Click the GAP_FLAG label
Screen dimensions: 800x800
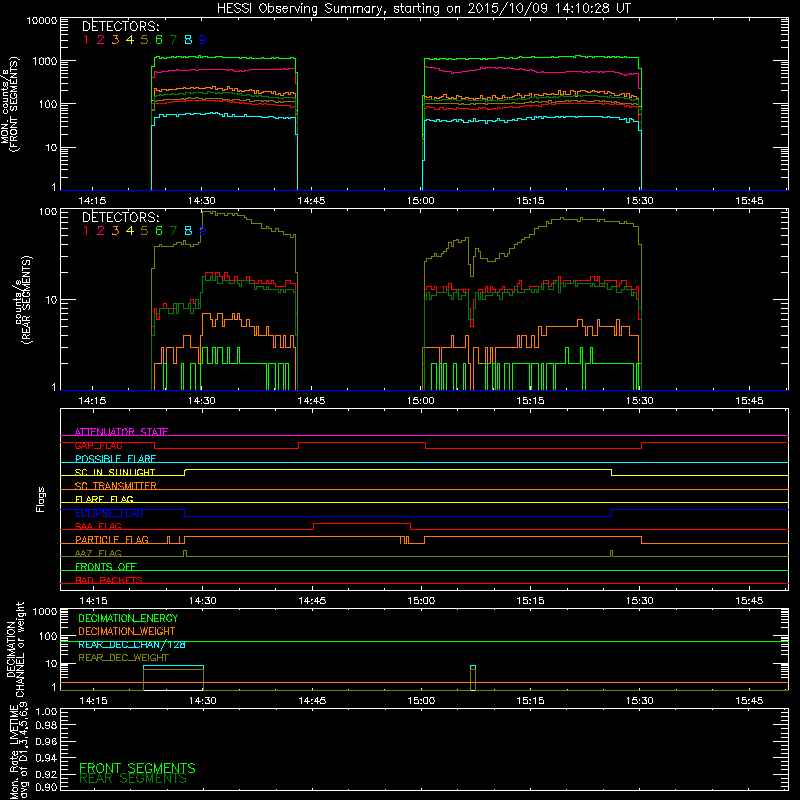pyautogui.click(x=98, y=445)
